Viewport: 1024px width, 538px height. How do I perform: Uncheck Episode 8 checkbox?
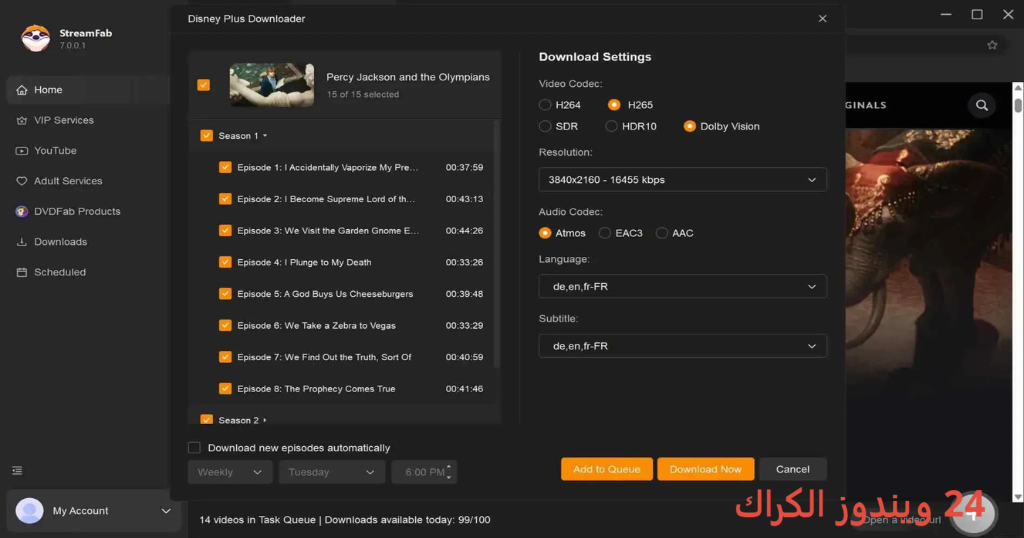pyautogui.click(x=225, y=388)
